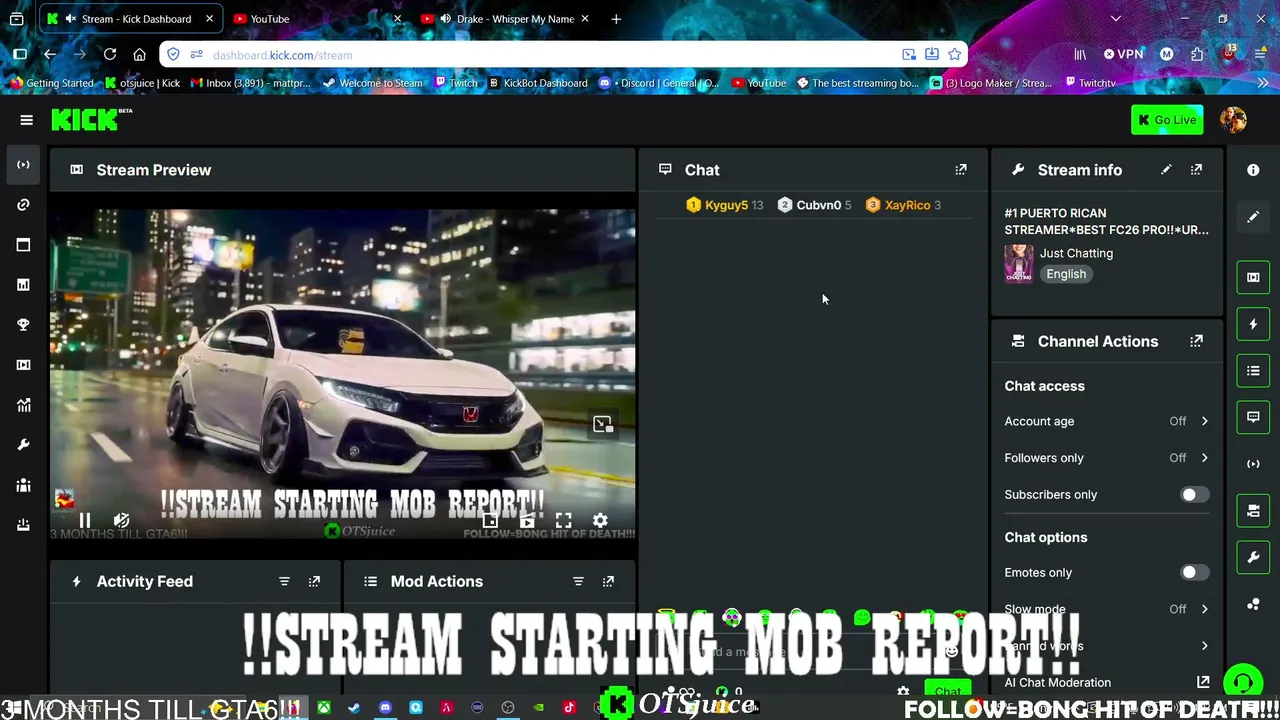Select the trophy icon in left sidebar

pos(23,325)
